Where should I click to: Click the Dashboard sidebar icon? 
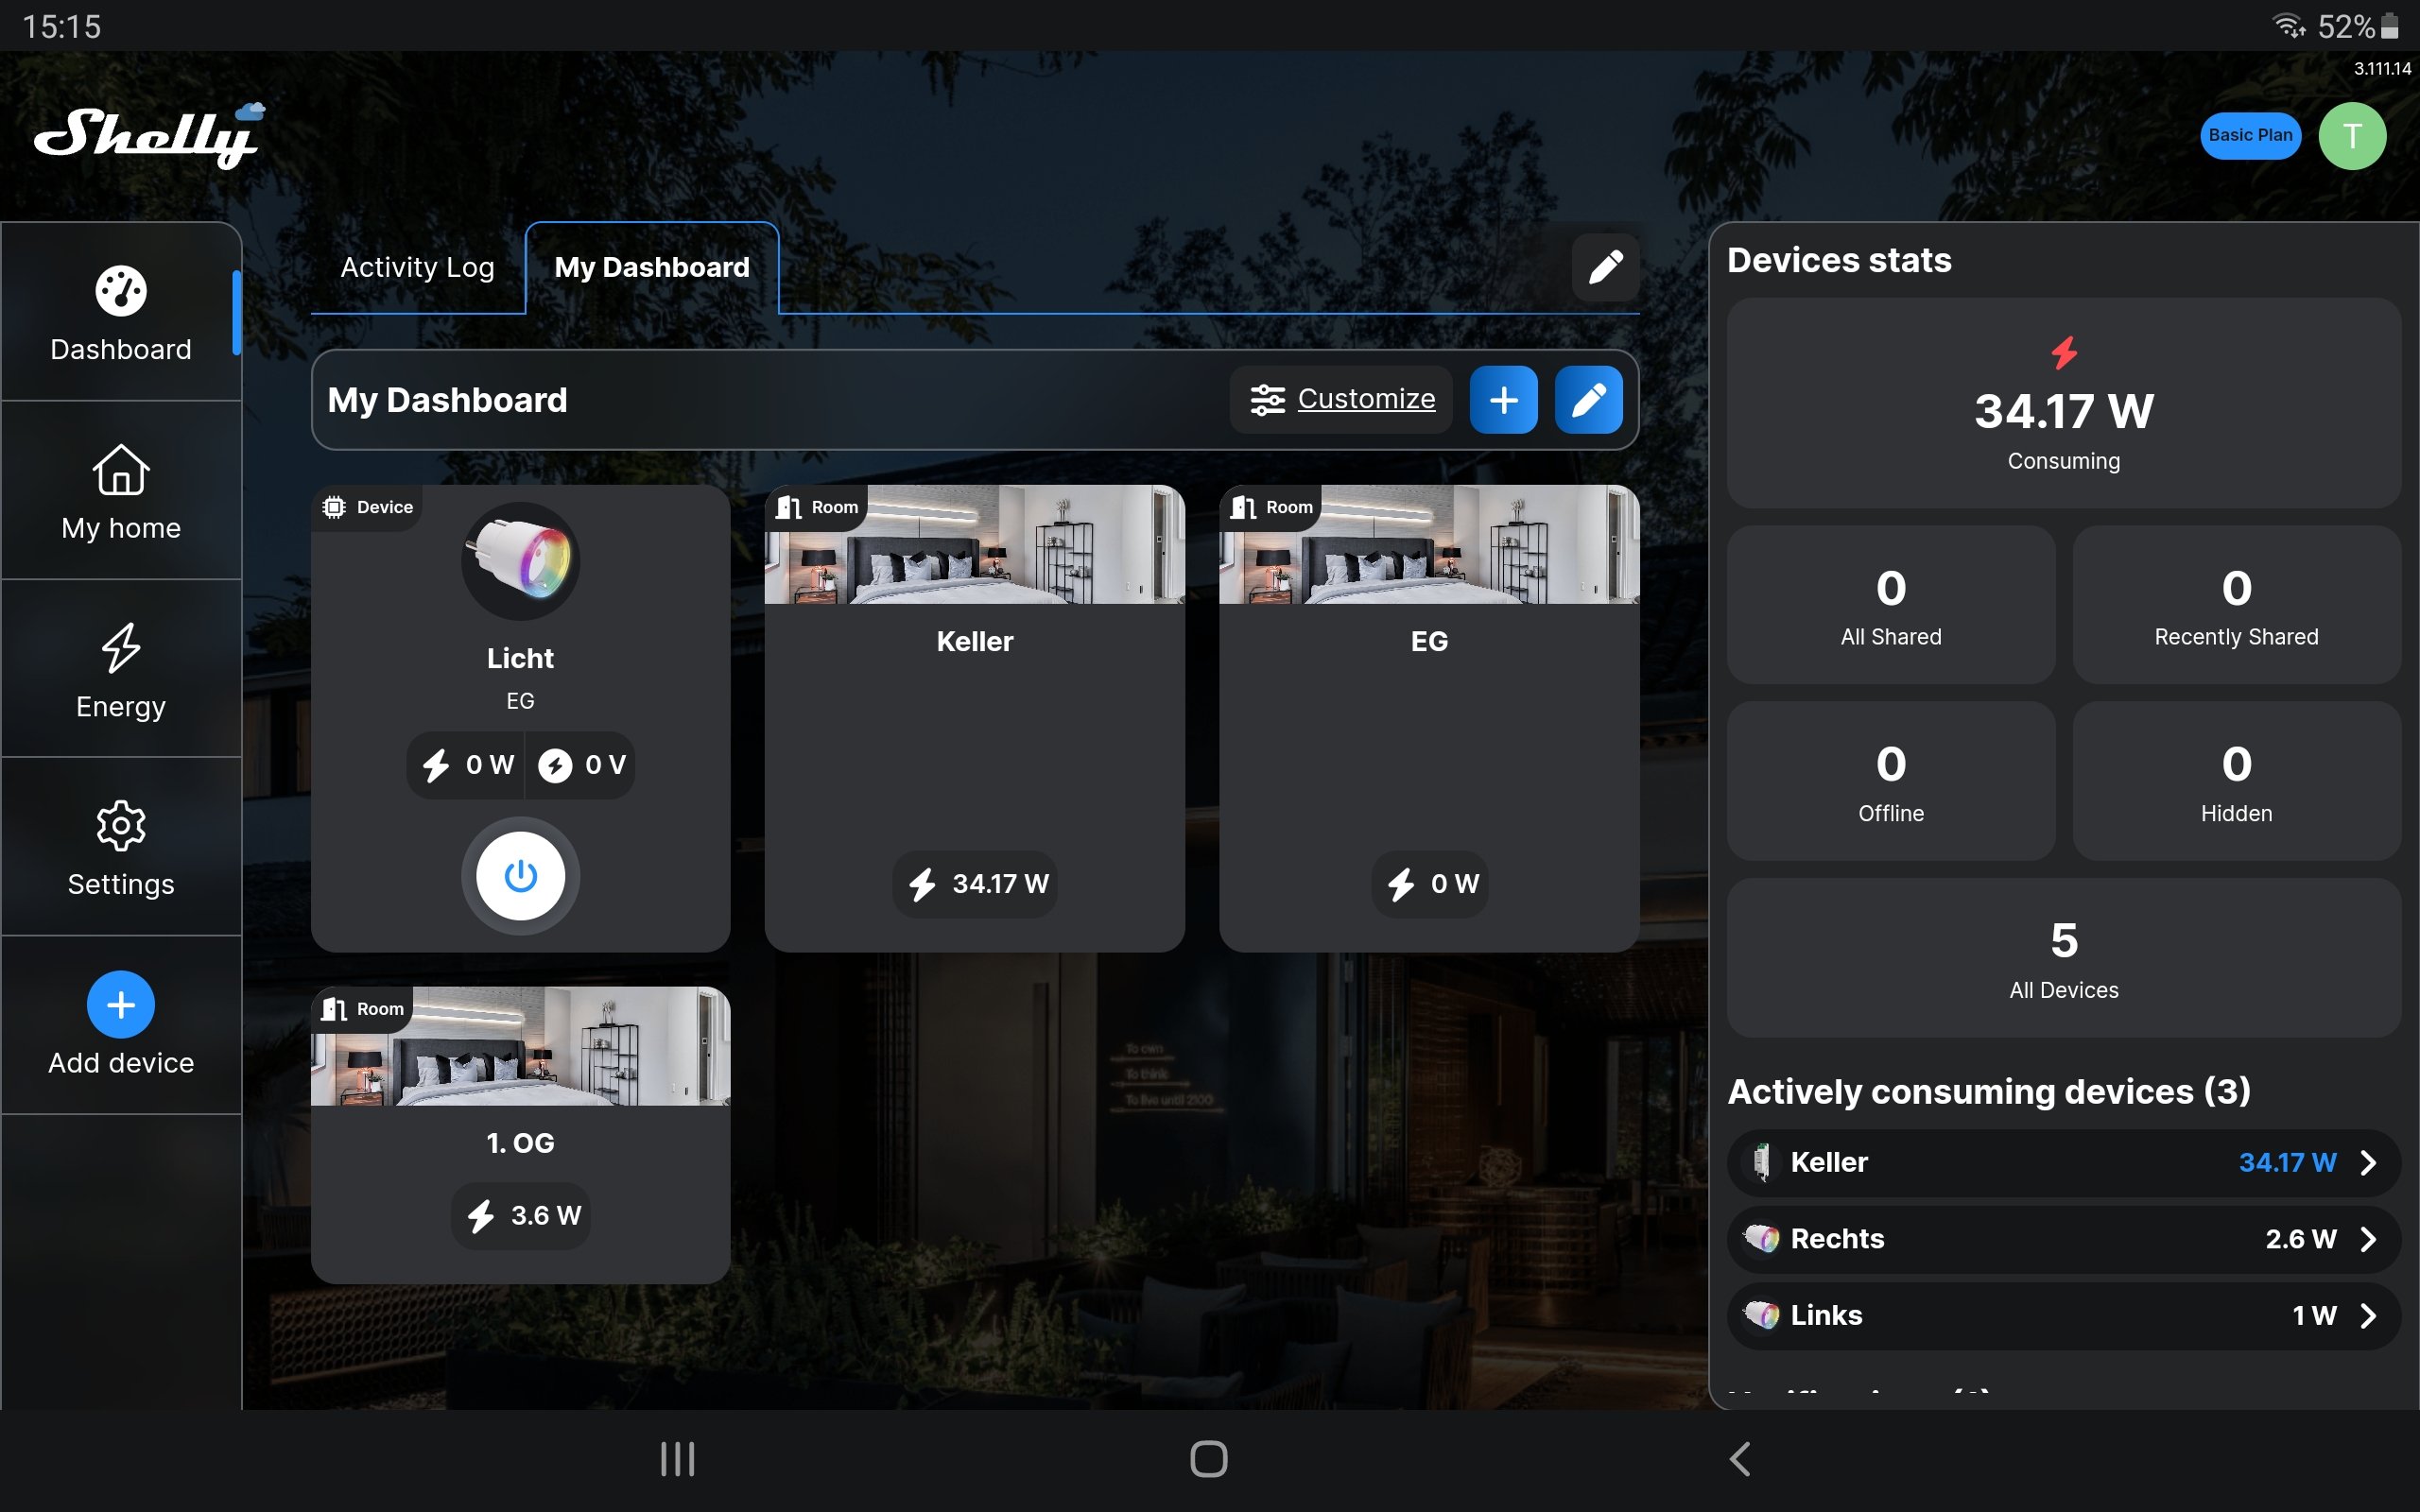click(x=120, y=314)
